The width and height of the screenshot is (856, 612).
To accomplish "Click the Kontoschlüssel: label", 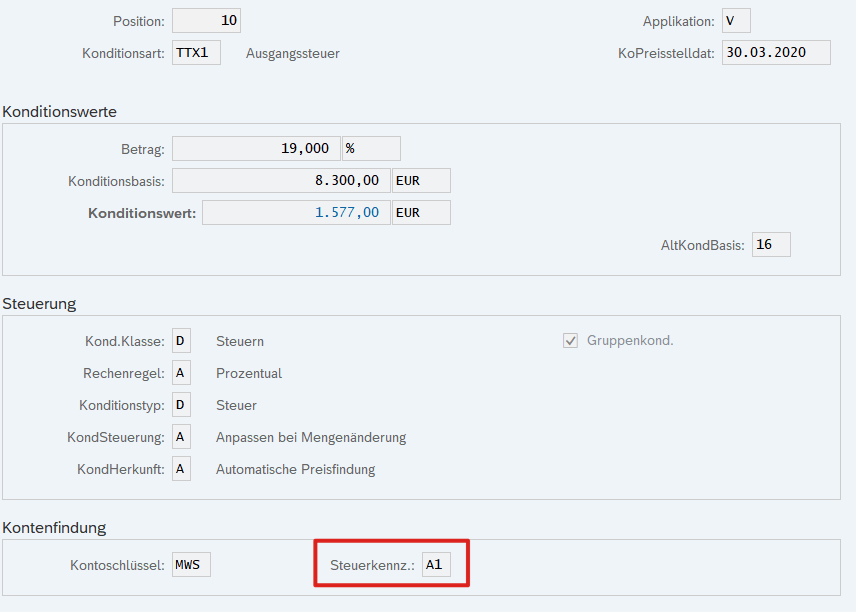I will [x=117, y=565].
